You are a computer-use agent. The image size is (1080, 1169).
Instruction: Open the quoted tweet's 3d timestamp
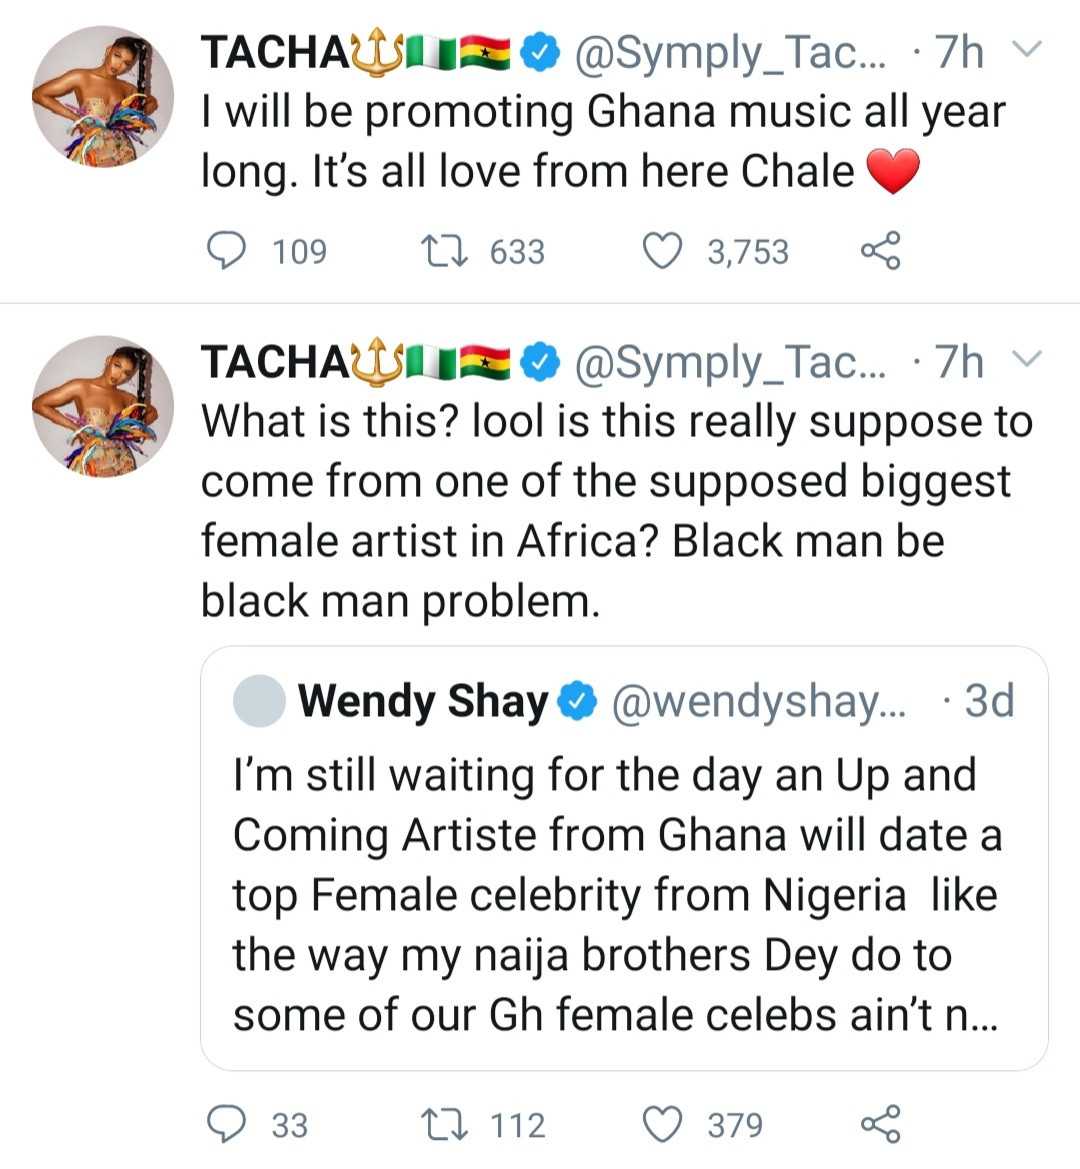pyautogui.click(x=988, y=701)
